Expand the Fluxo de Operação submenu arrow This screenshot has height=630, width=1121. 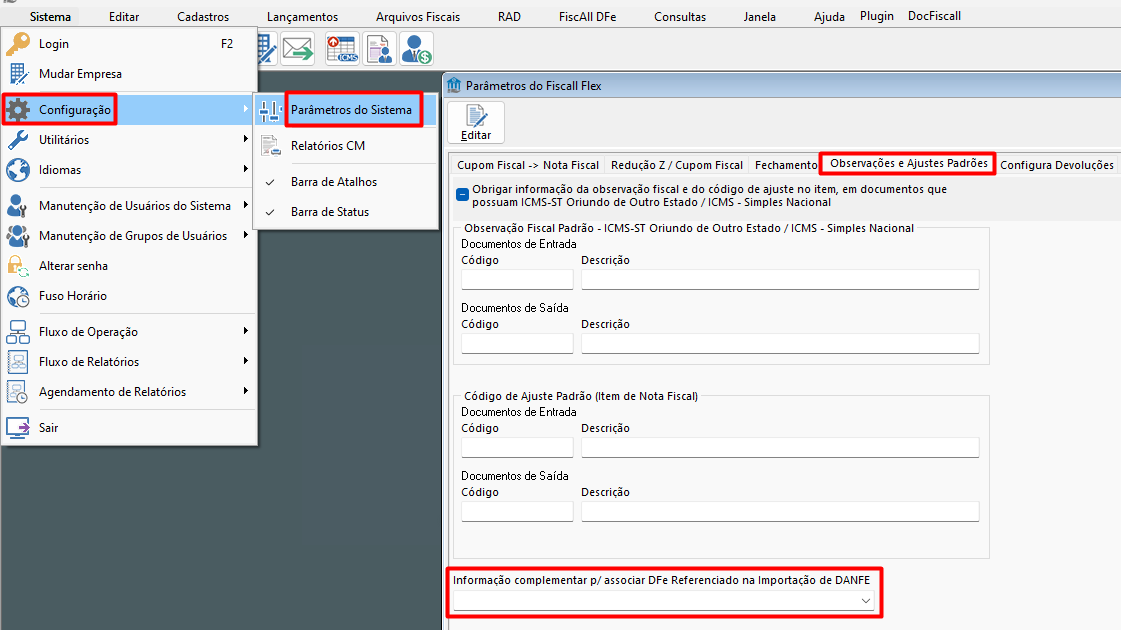click(x=245, y=330)
